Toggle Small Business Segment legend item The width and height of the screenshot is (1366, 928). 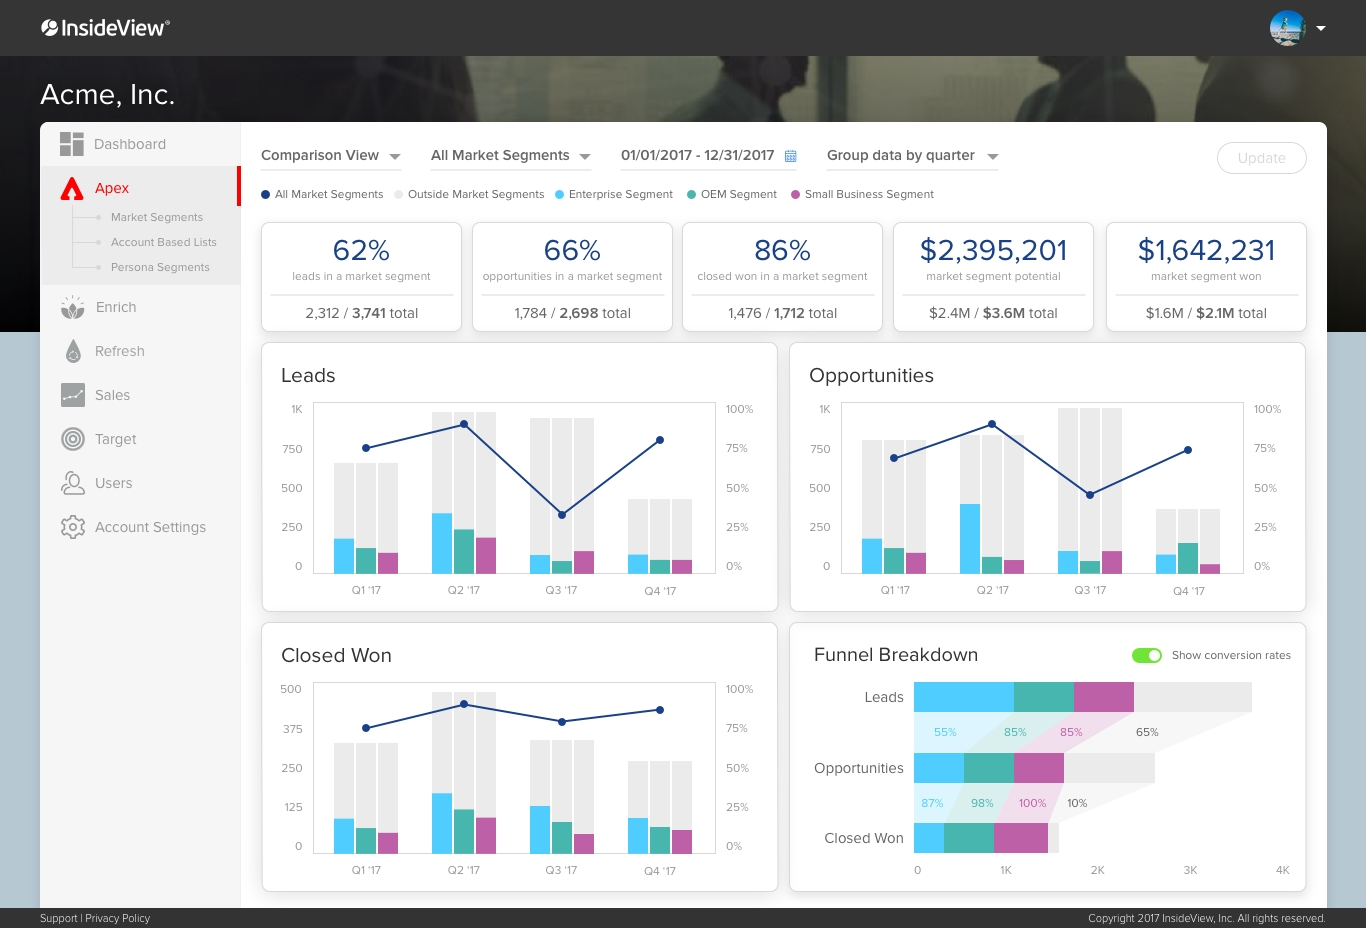click(863, 195)
